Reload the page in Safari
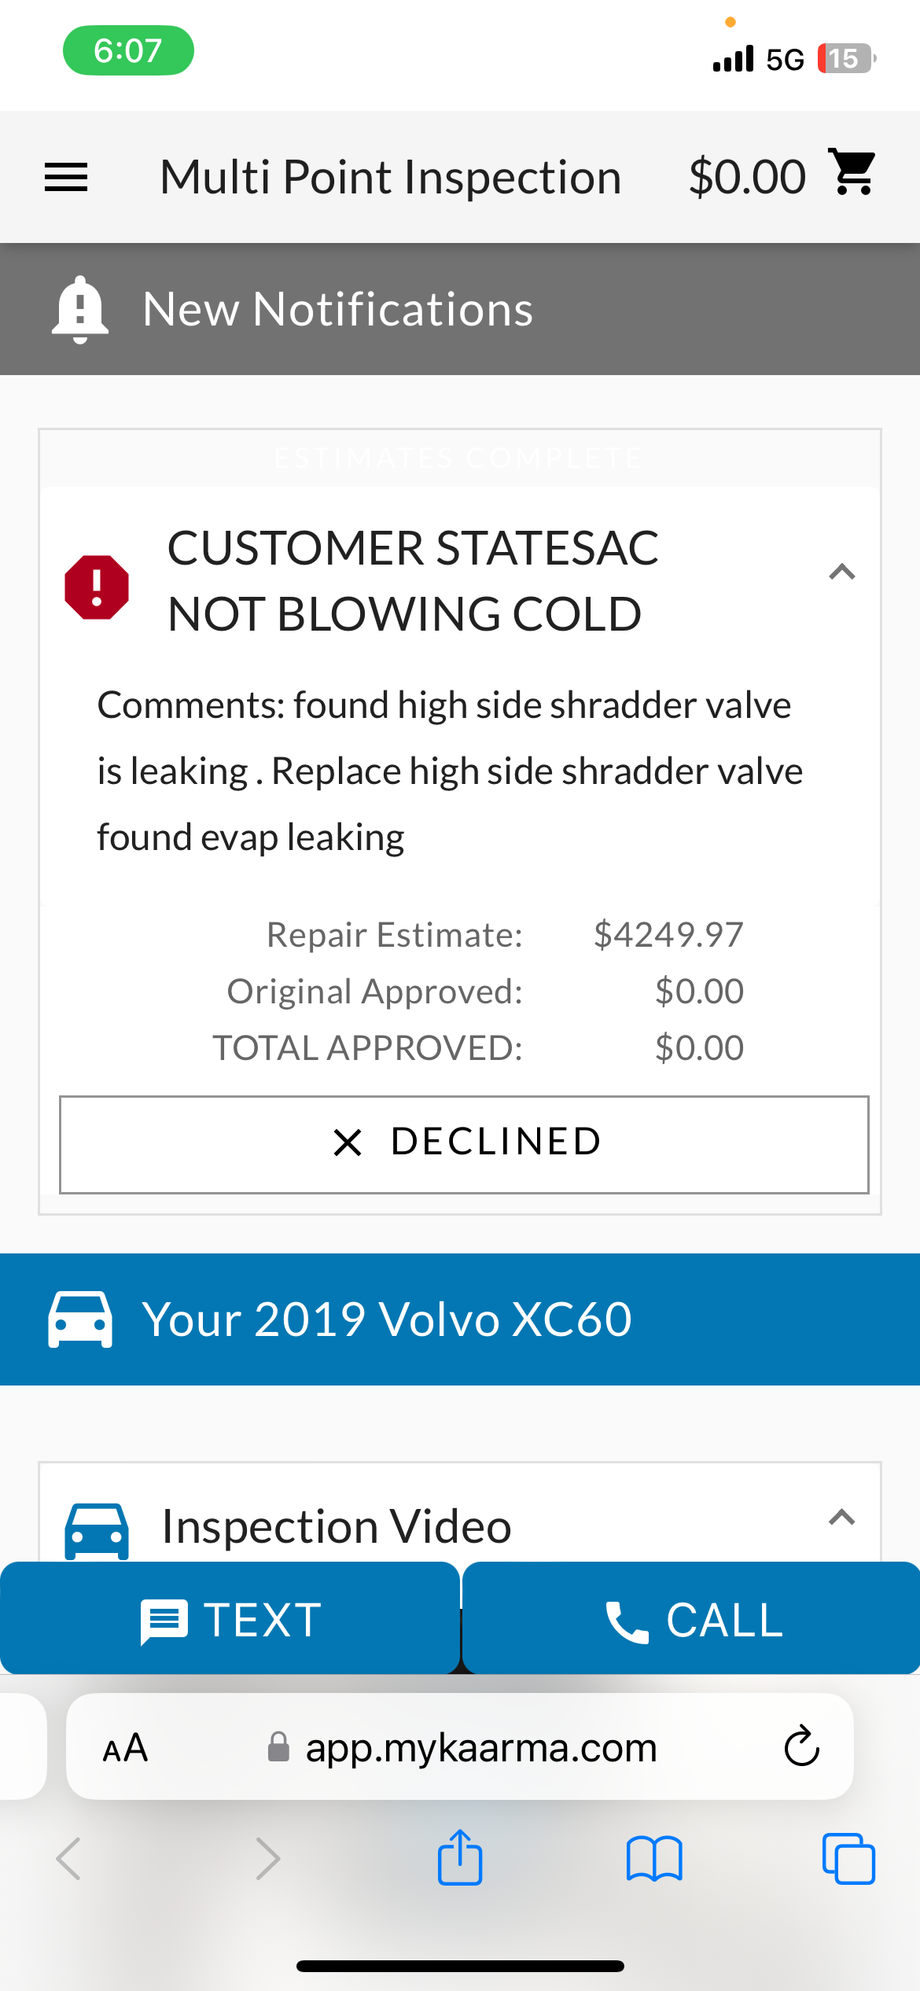 pyautogui.click(x=801, y=1747)
